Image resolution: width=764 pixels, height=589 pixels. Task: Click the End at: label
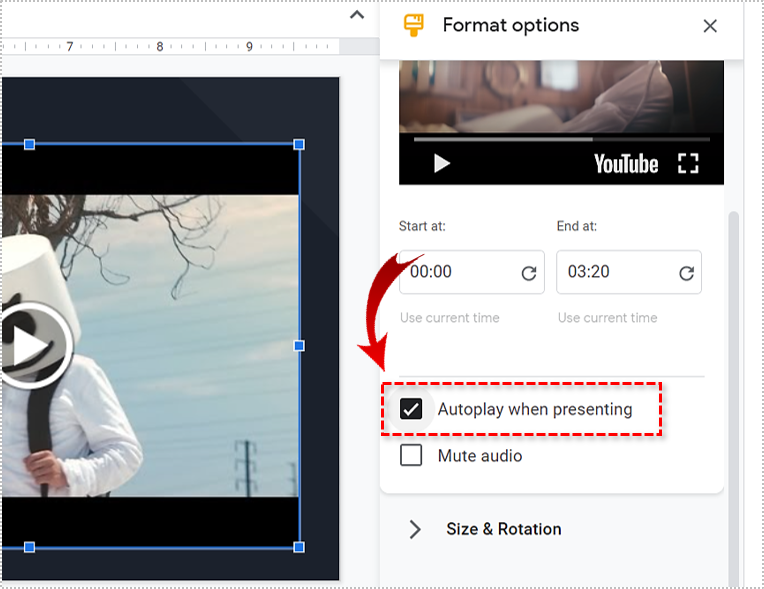coord(577,226)
